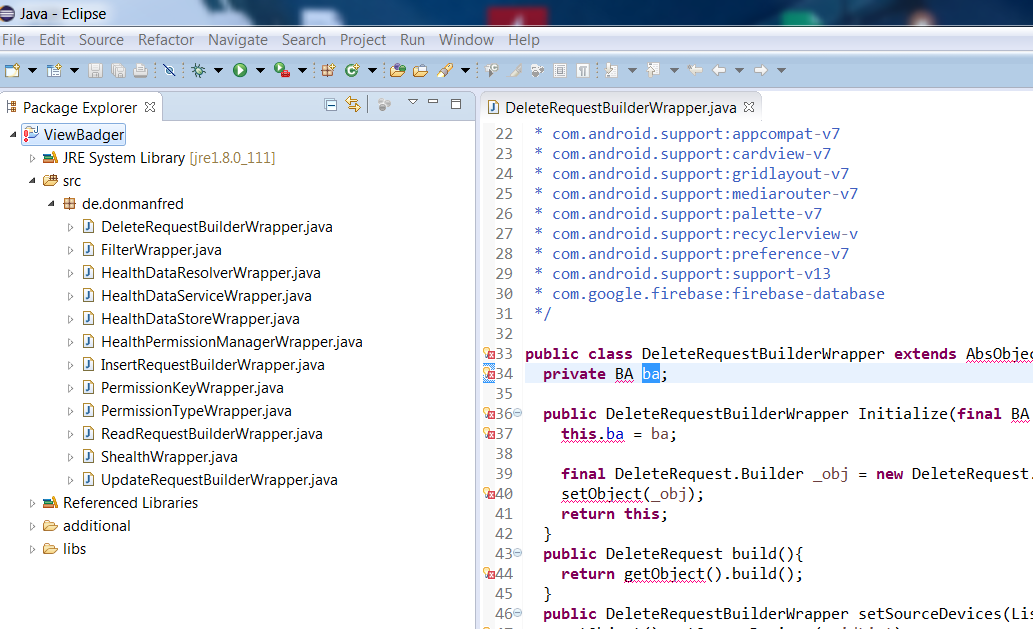Image resolution: width=1033 pixels, height=629 pixels.
Task: Collapse the src folder
Action: click(32, 181)
